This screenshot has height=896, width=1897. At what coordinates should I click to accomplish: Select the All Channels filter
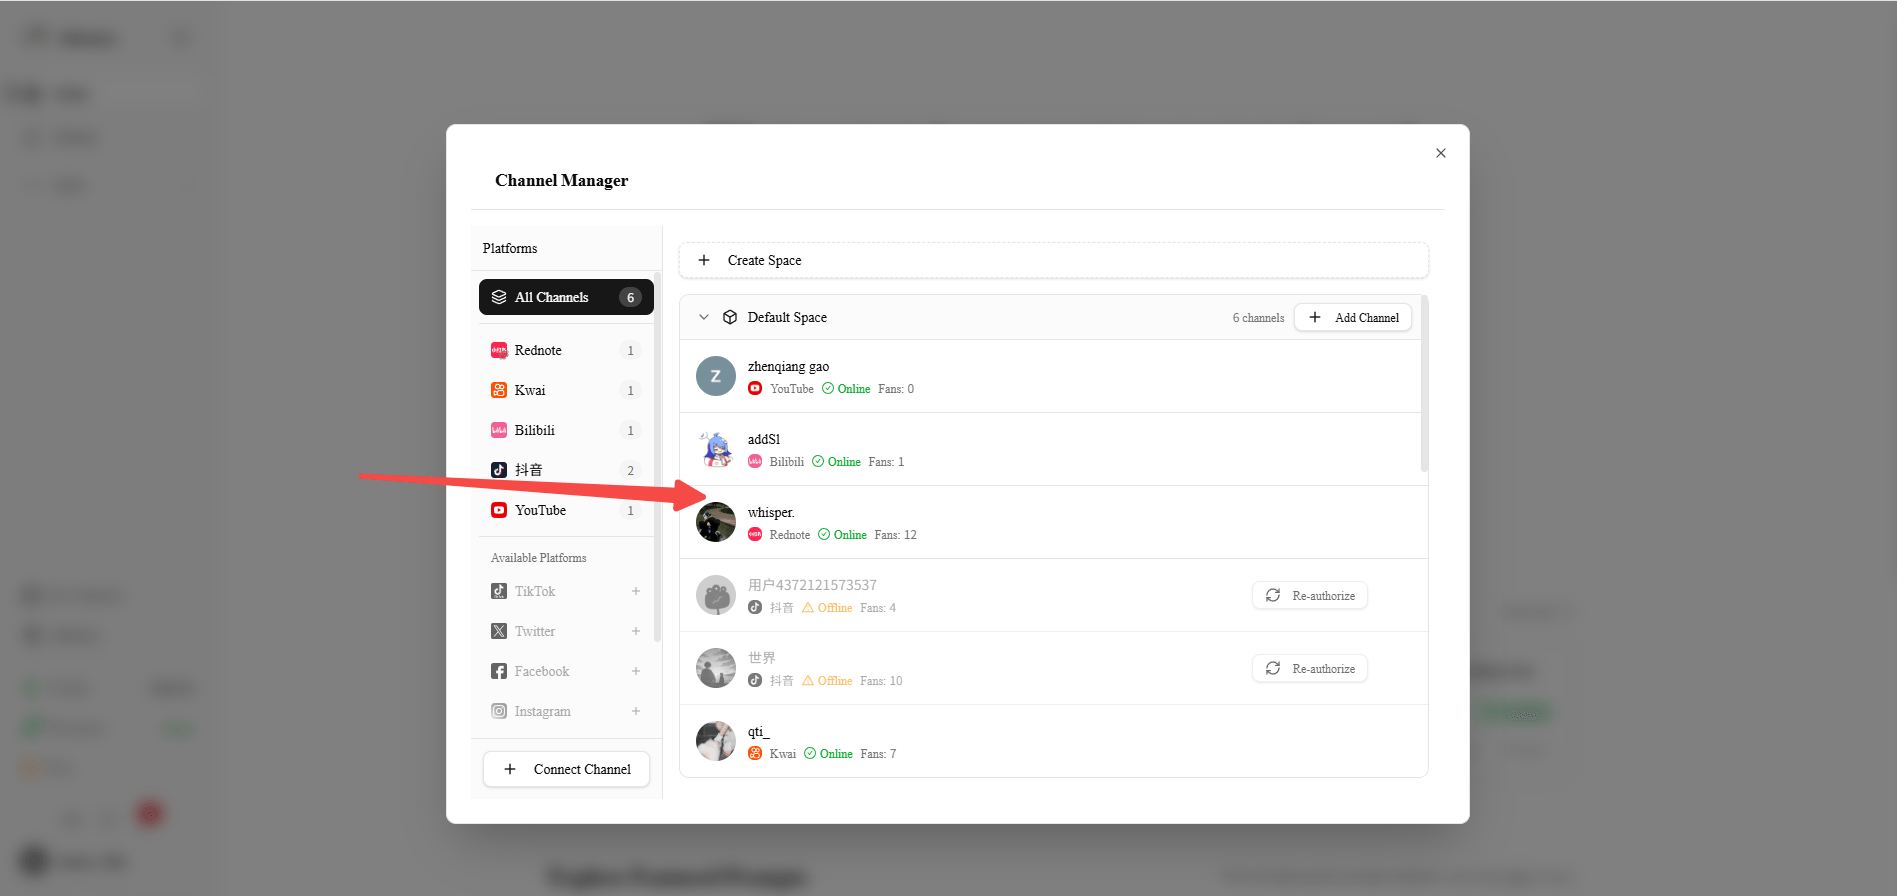[x=565, y=297]
